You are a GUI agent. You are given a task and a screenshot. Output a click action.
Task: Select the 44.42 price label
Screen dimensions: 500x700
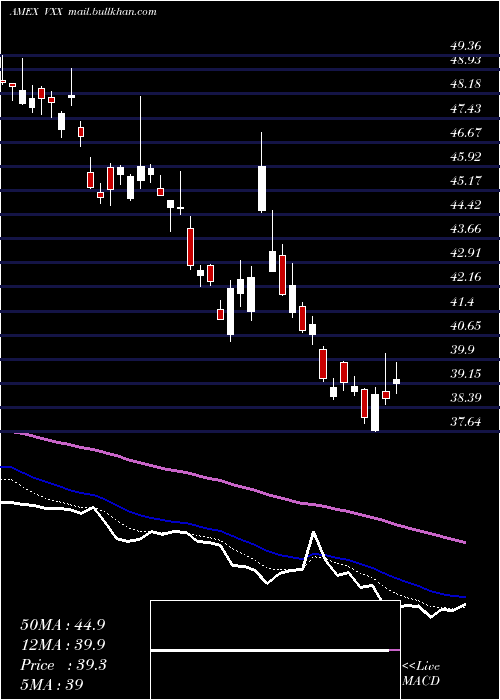pos(466,205)
